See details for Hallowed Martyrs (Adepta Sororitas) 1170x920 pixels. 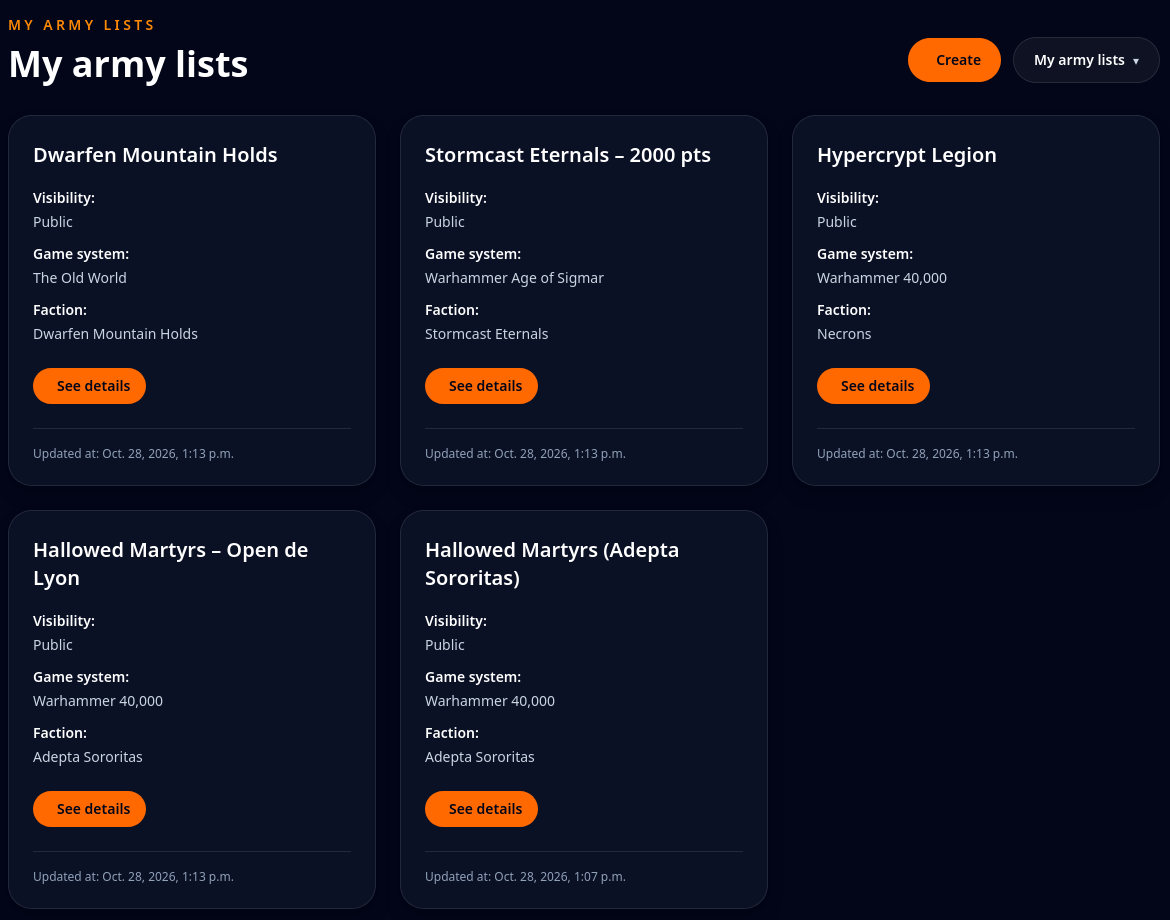(x=481, y=809)
